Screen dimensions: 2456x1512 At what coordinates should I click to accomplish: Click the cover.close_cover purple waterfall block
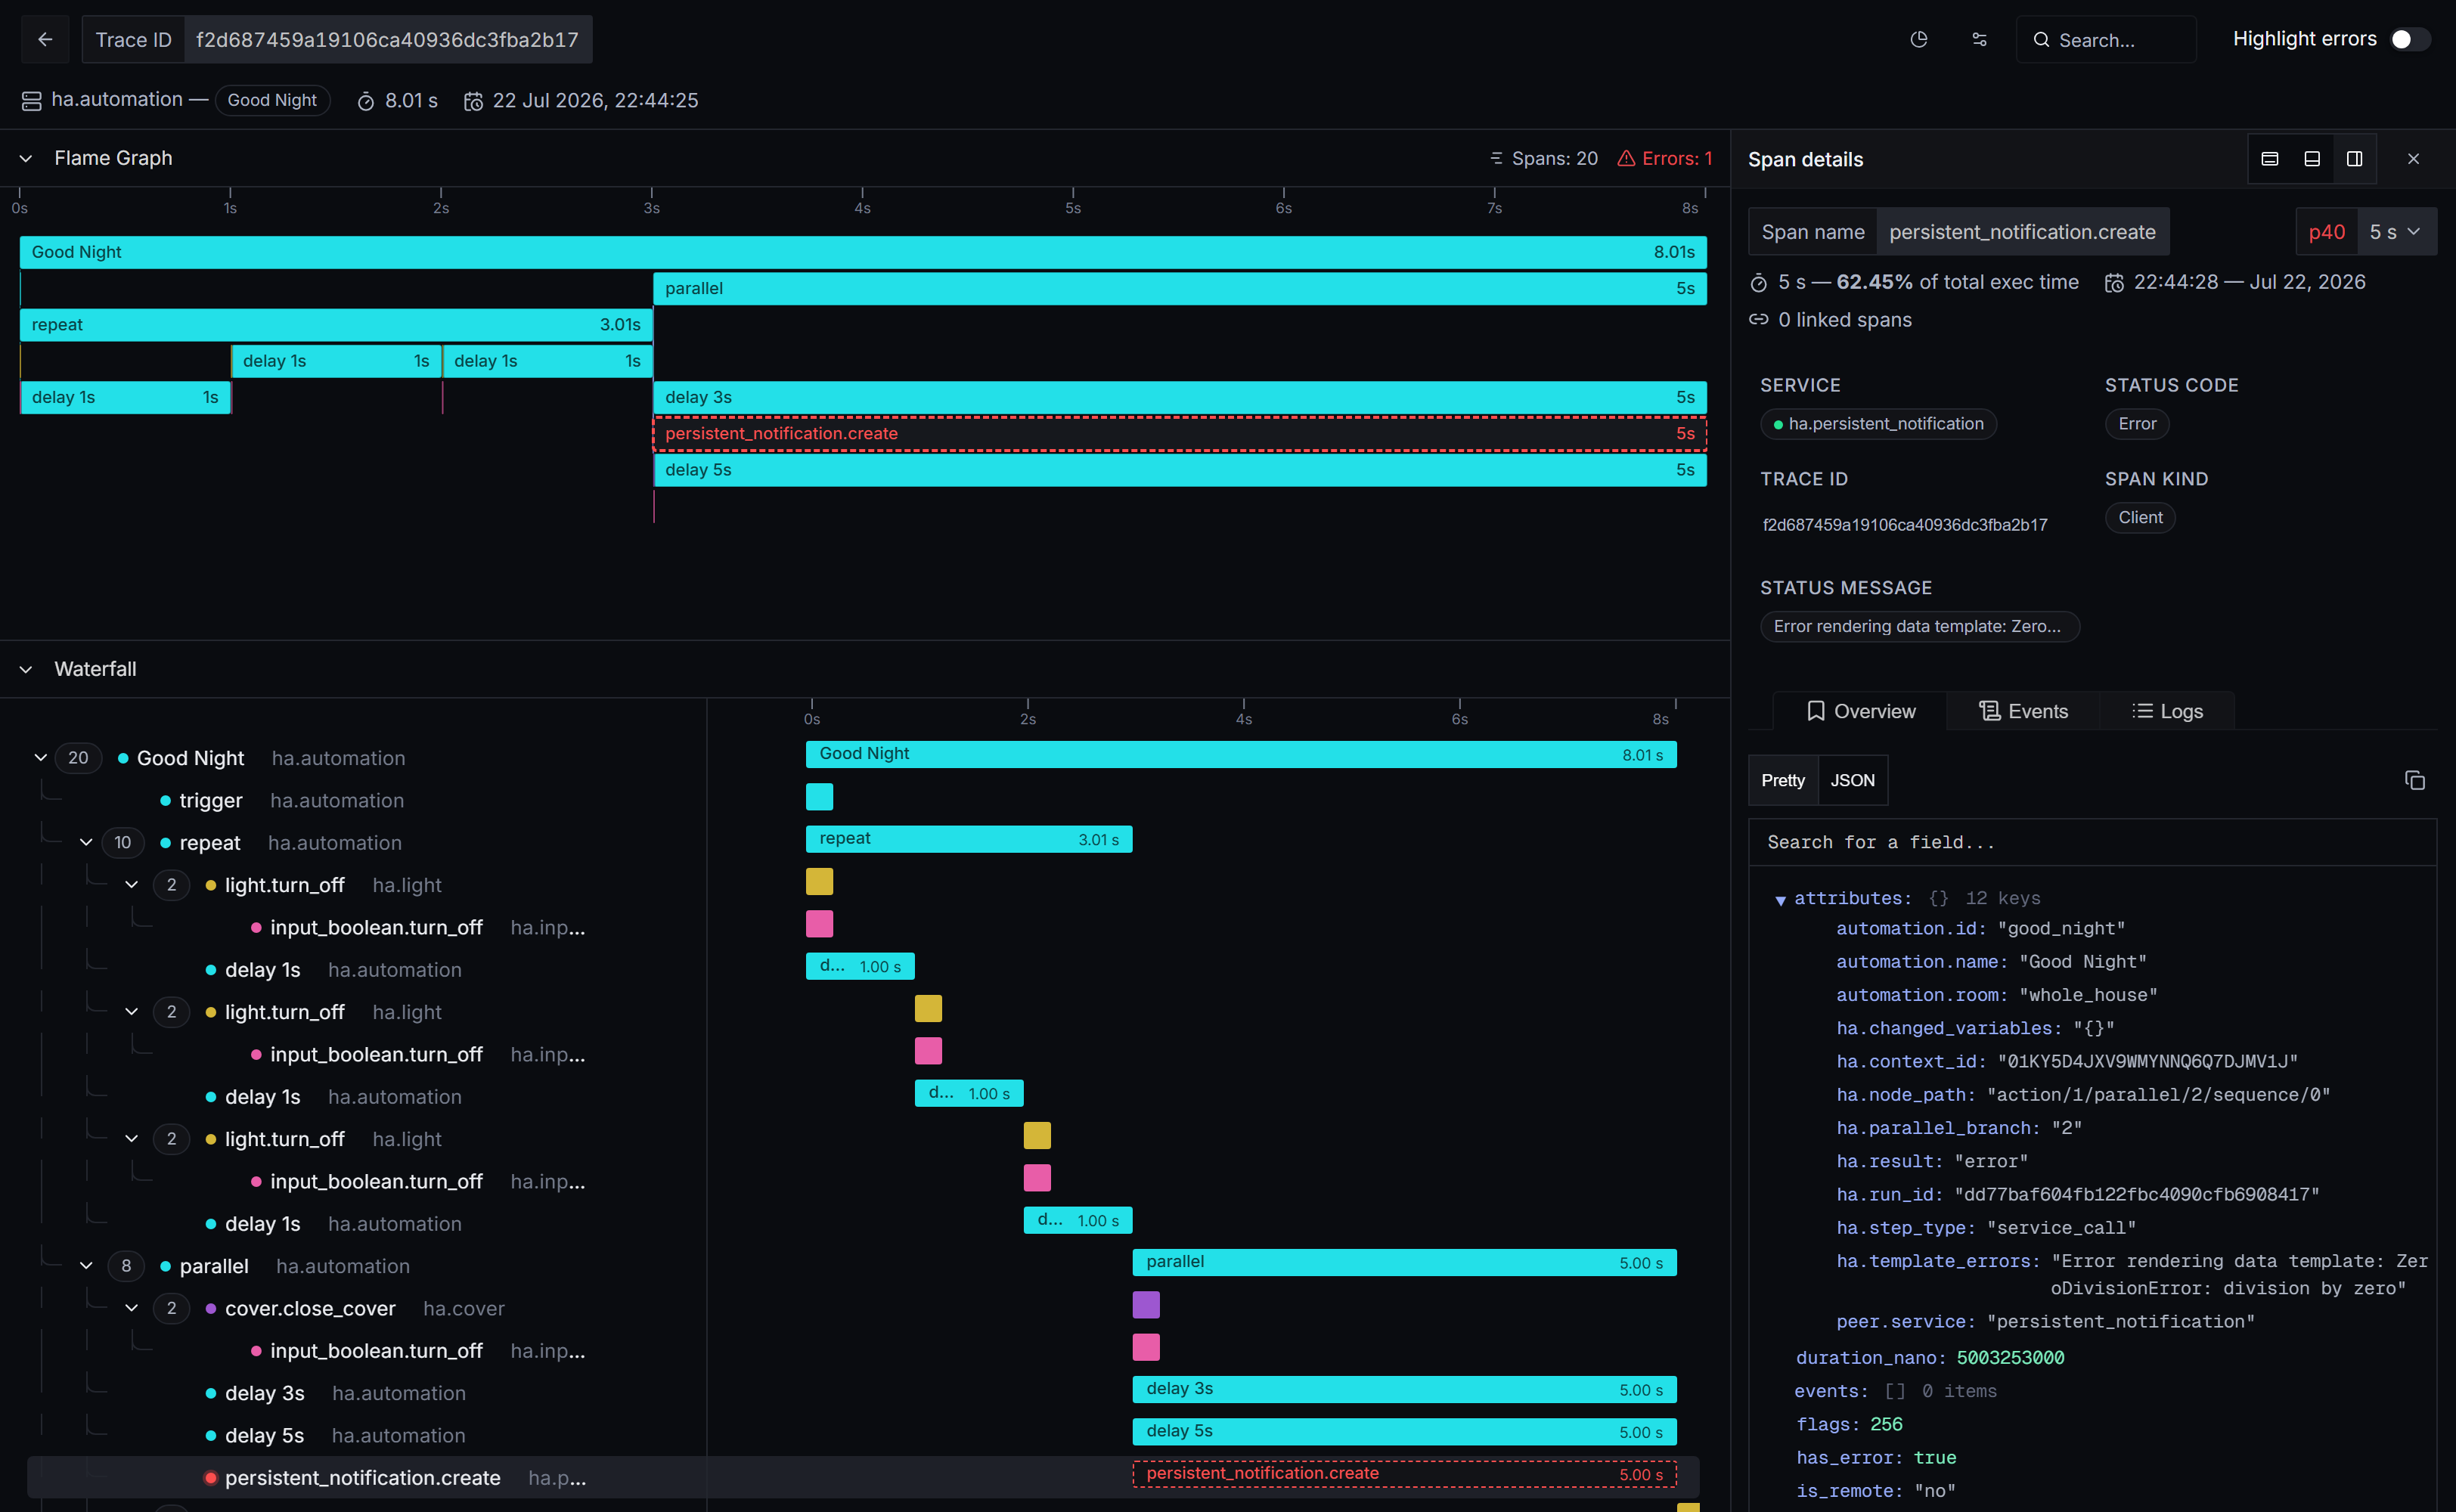1146,1304
